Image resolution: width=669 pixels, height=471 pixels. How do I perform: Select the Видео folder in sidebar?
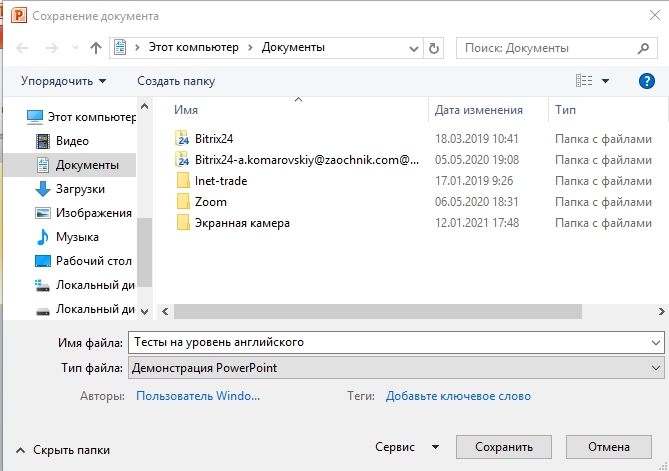pos(72,141)
